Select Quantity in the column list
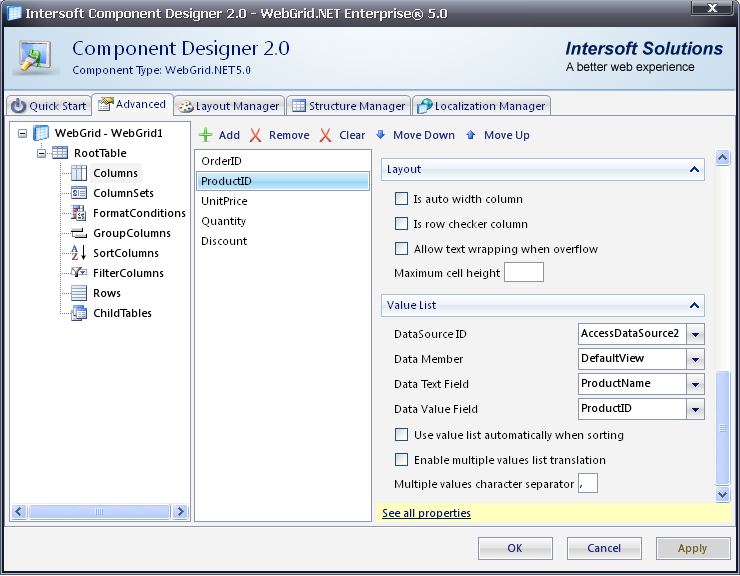Screen dimensions: 740x576 283,221
